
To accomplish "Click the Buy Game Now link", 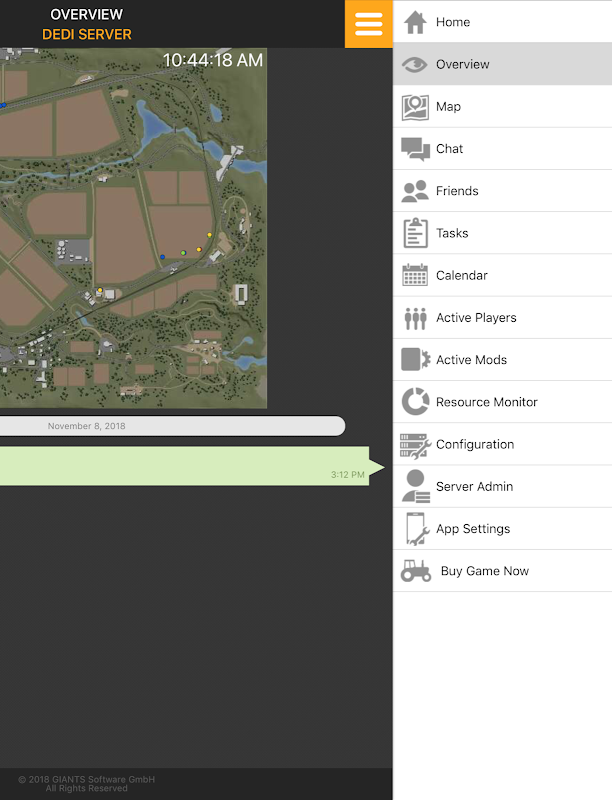I will click(484, 571).
